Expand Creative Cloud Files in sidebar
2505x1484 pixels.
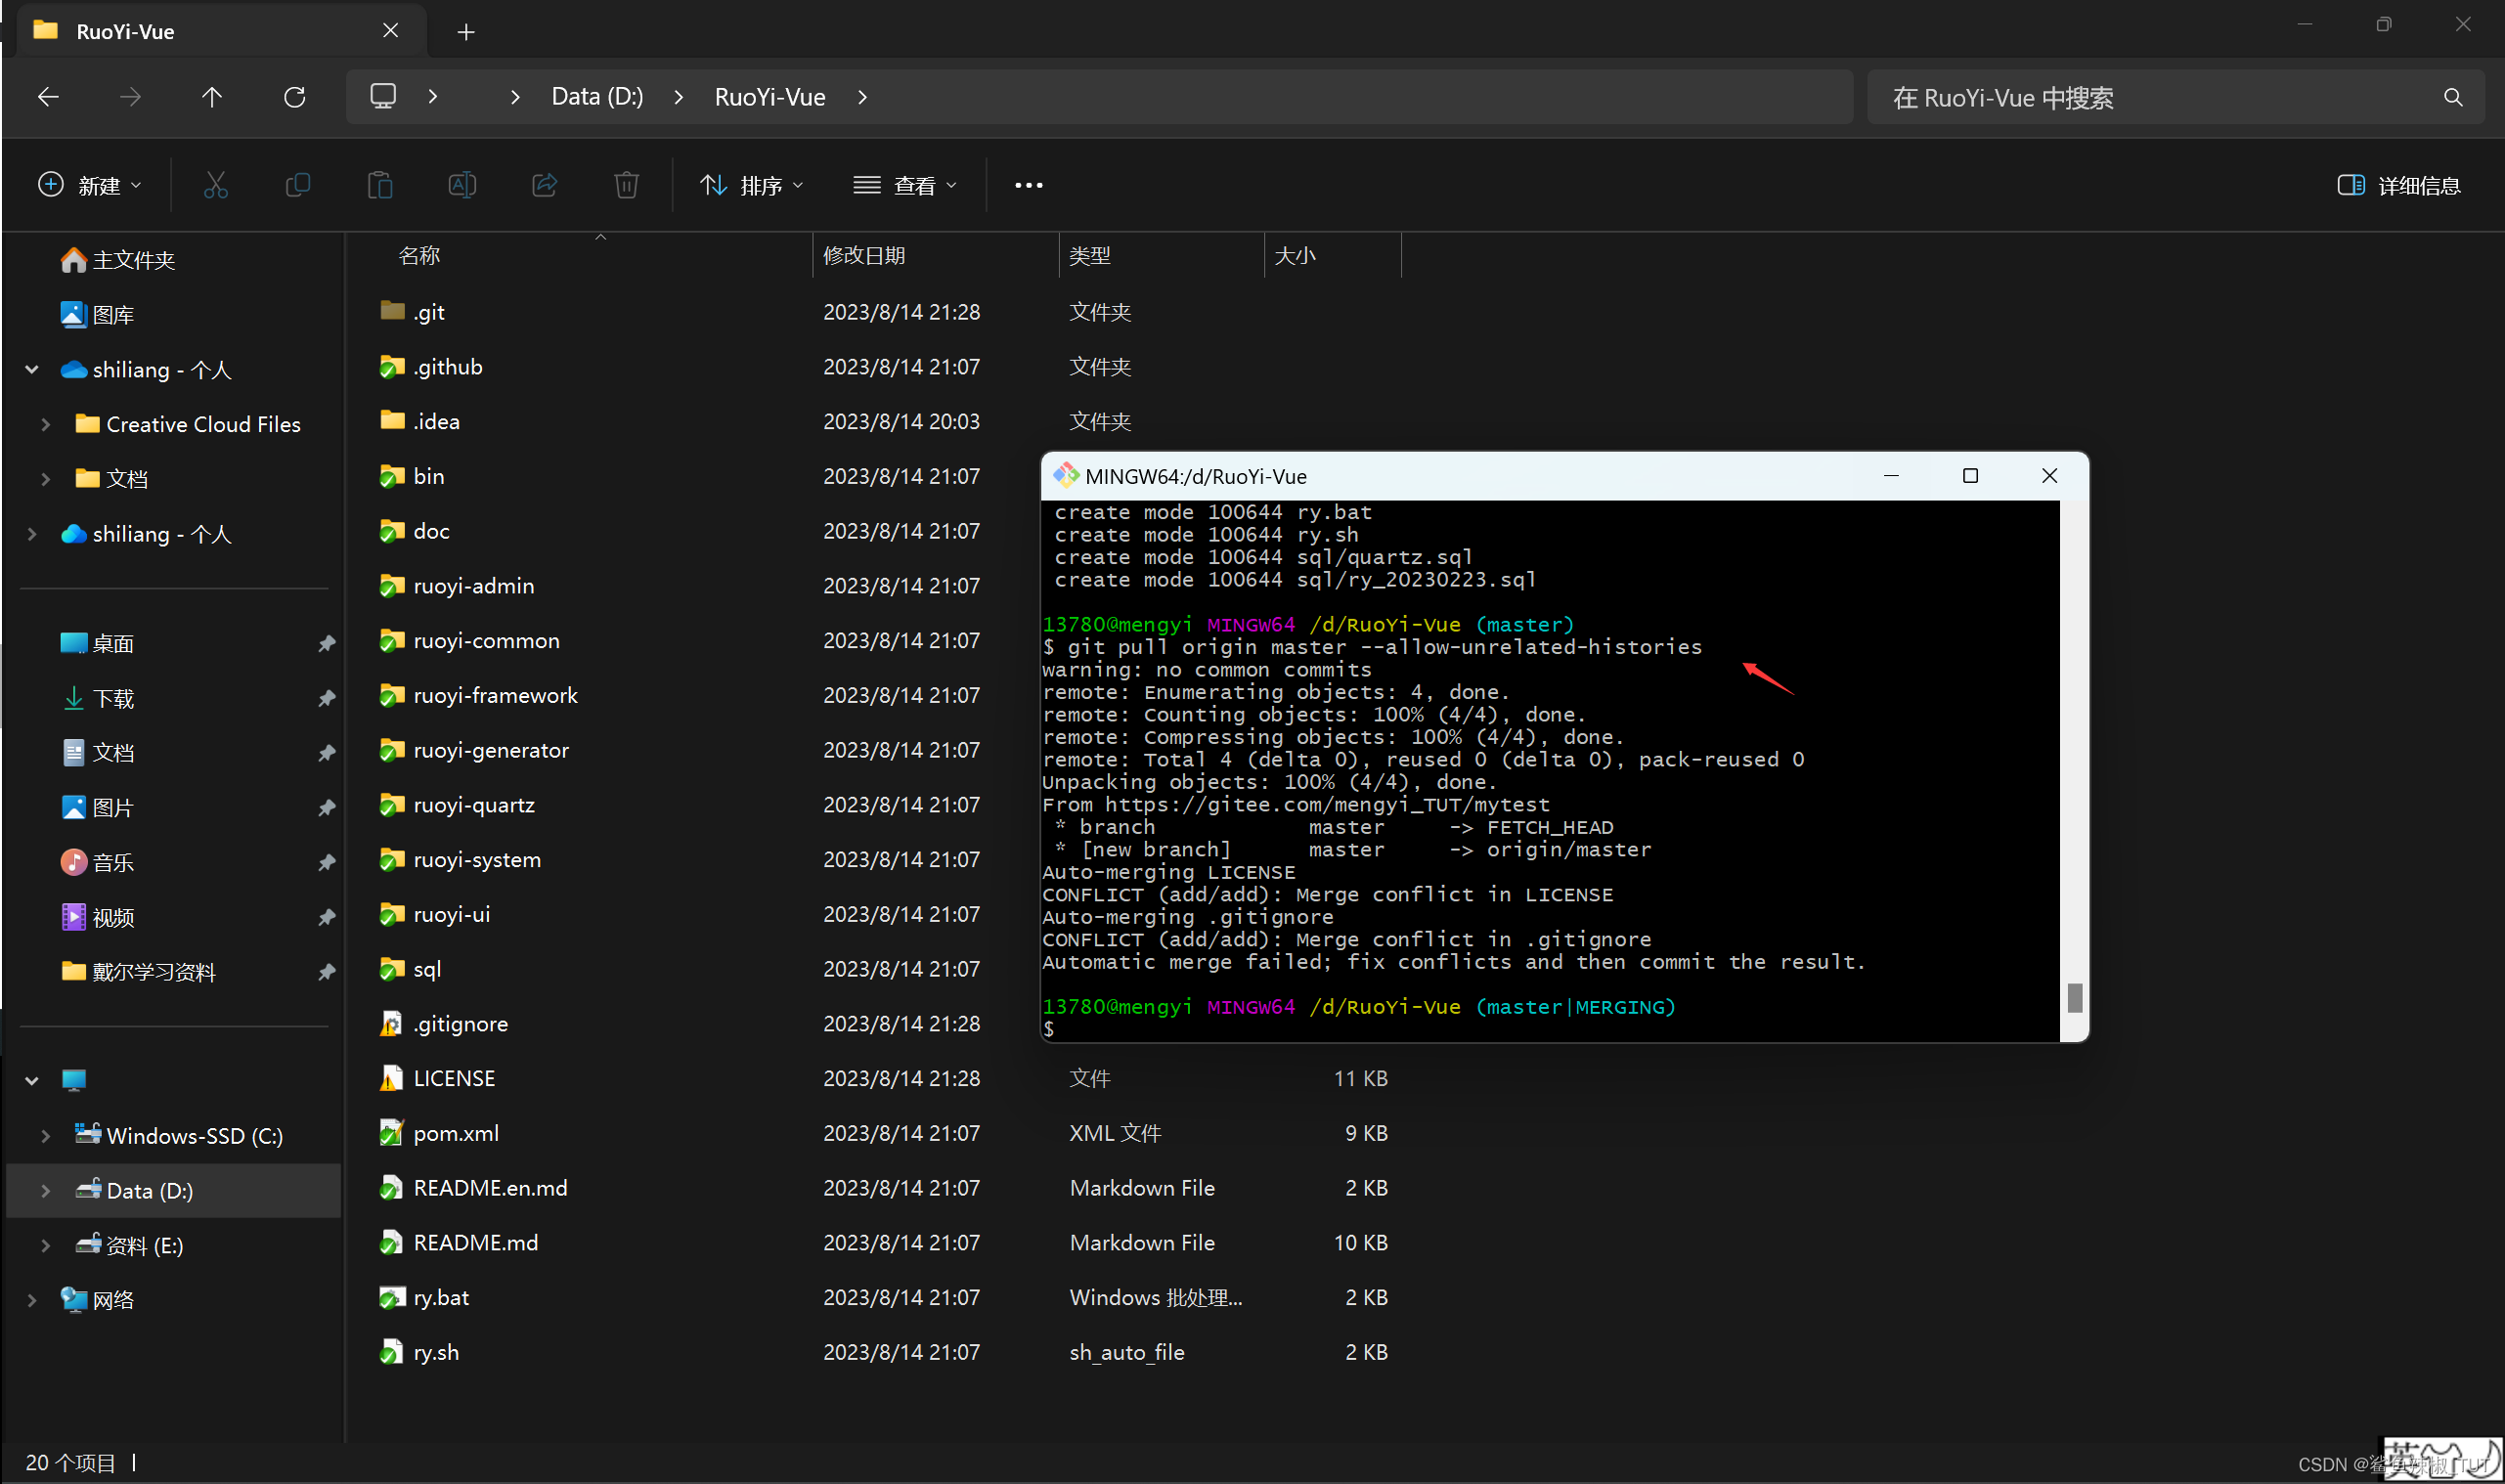click(x=45, y=424)
